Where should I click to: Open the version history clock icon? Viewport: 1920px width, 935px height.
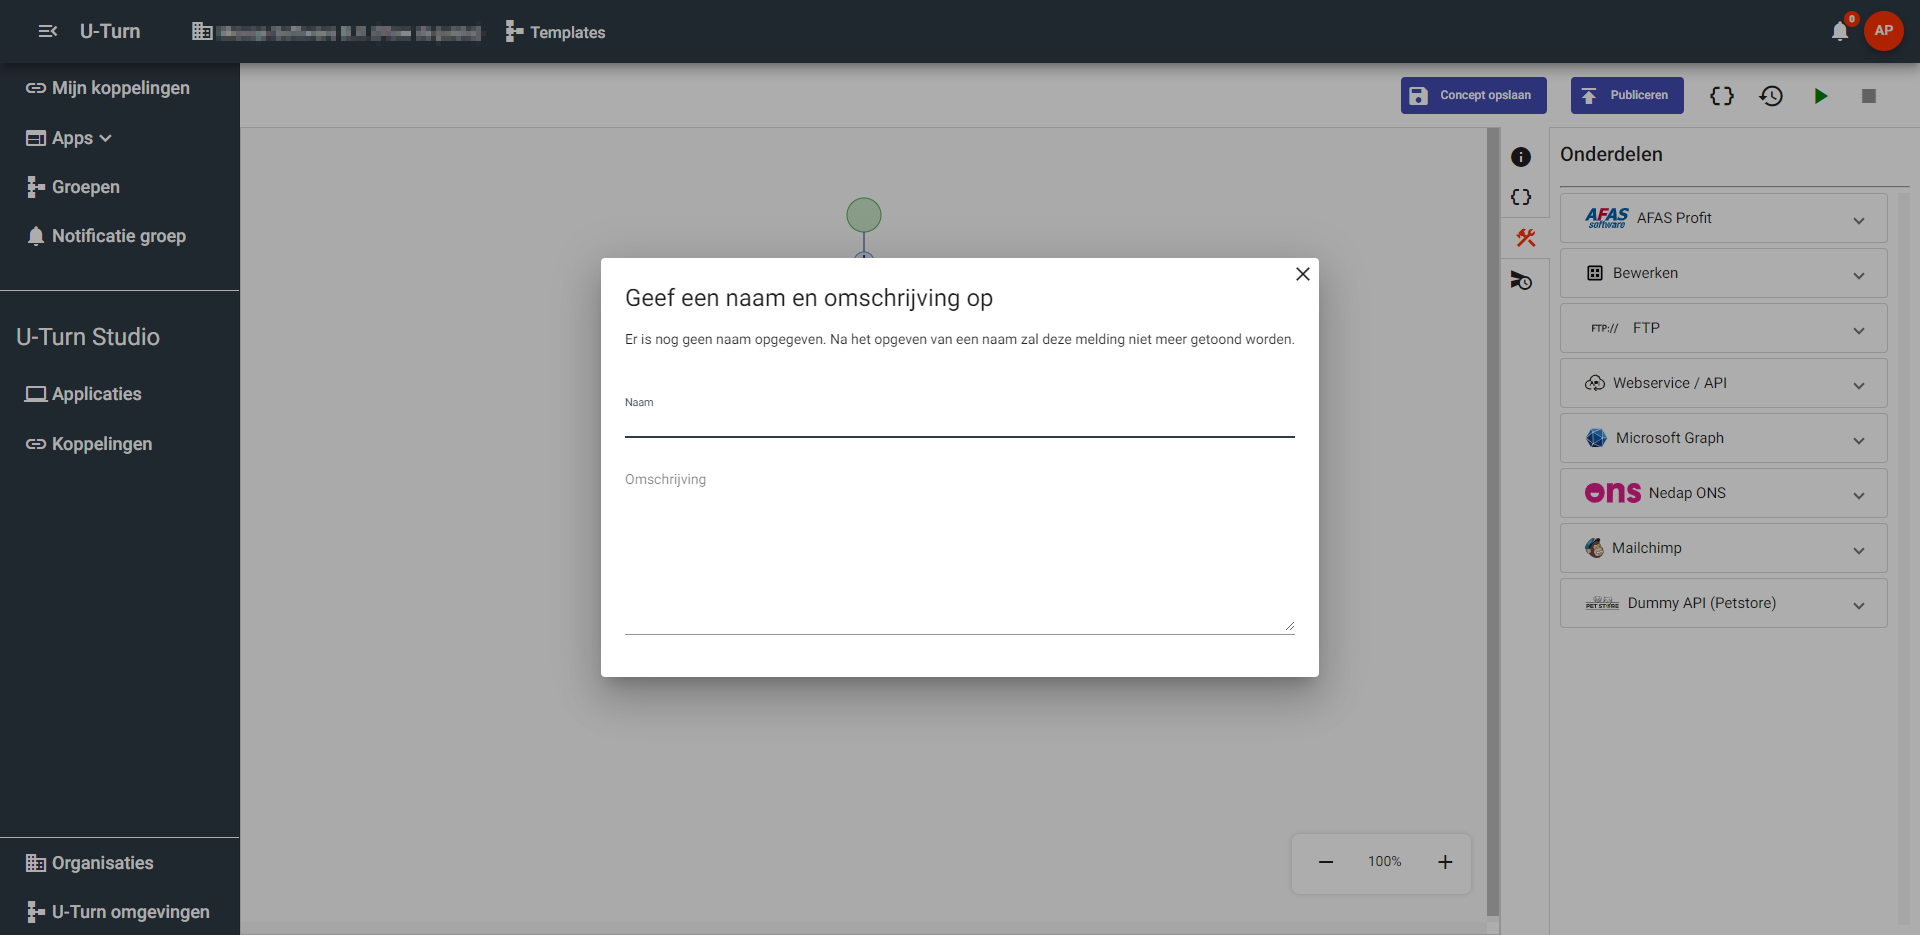click(x=1771, y=96)
